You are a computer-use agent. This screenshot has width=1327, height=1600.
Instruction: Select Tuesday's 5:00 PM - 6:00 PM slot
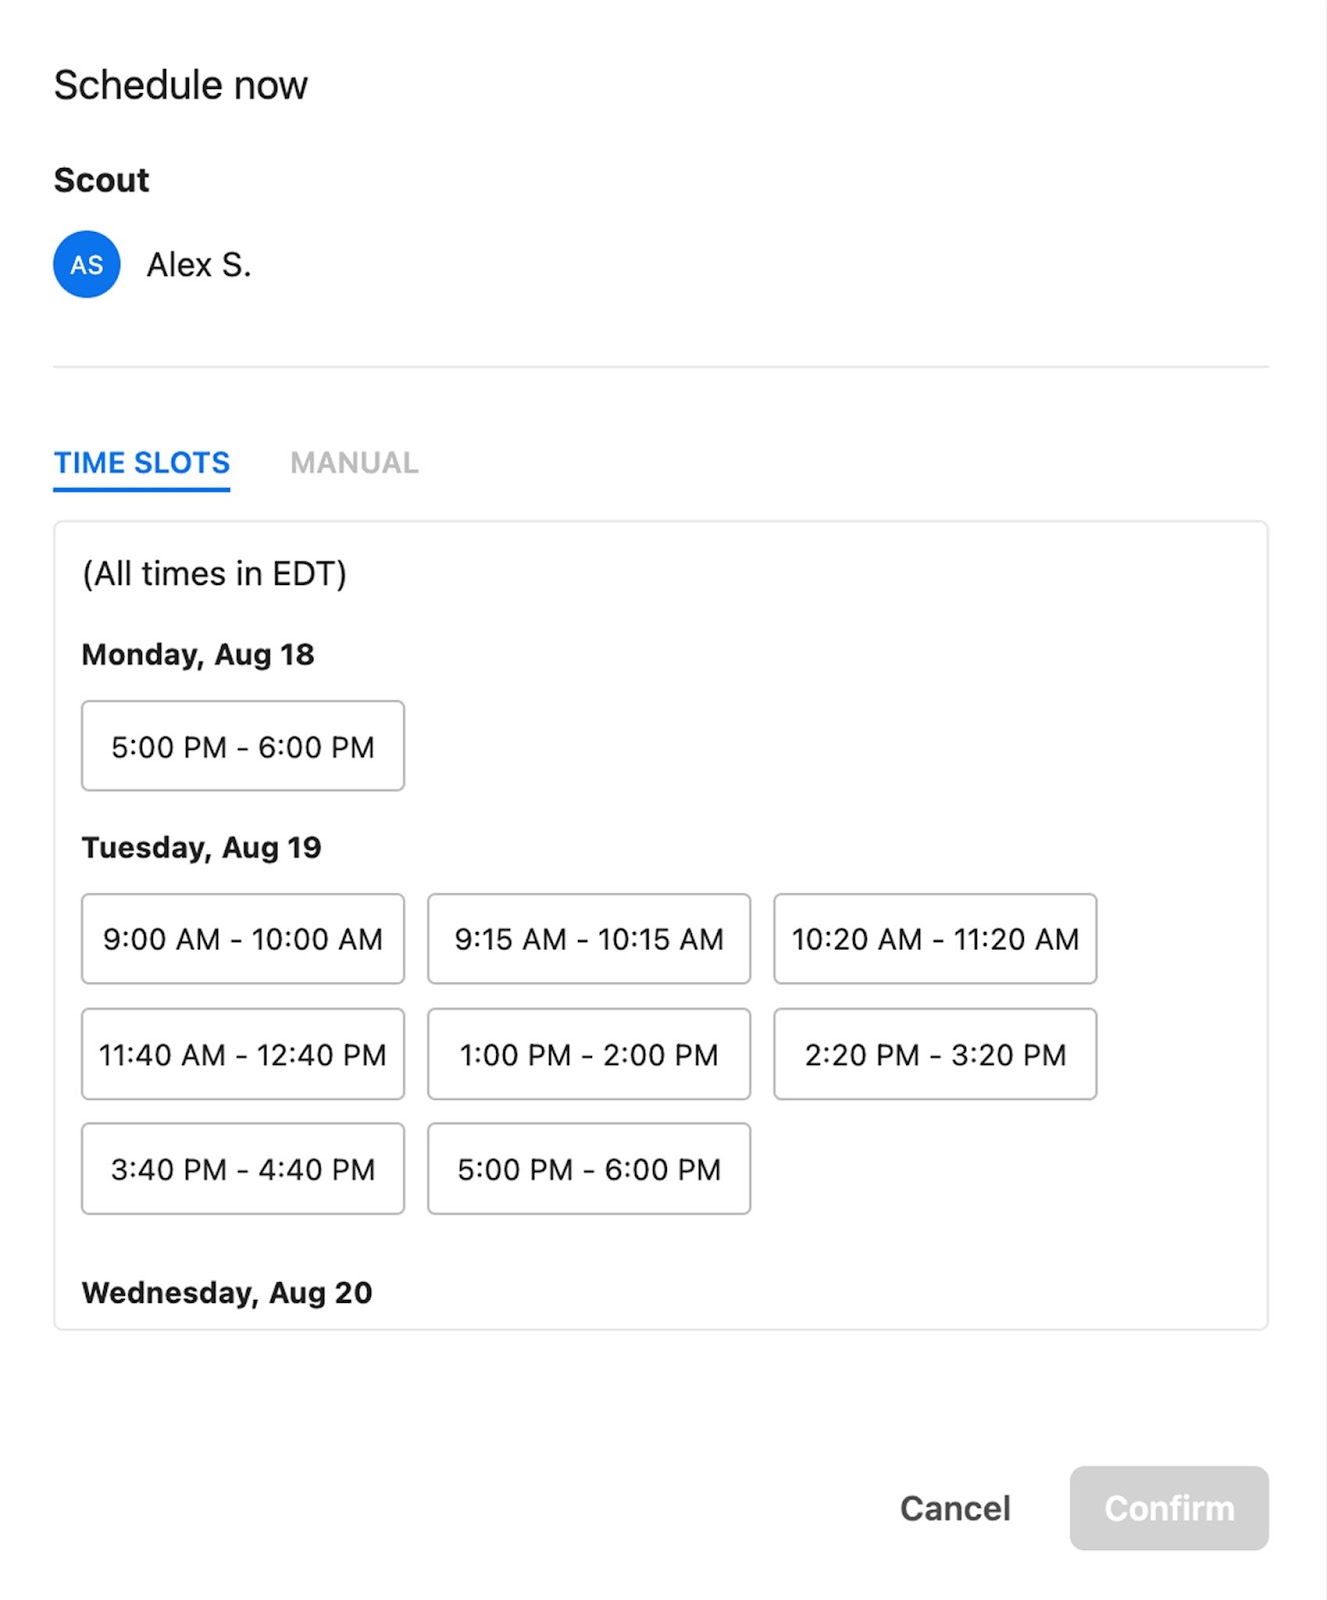[589, 1169]
